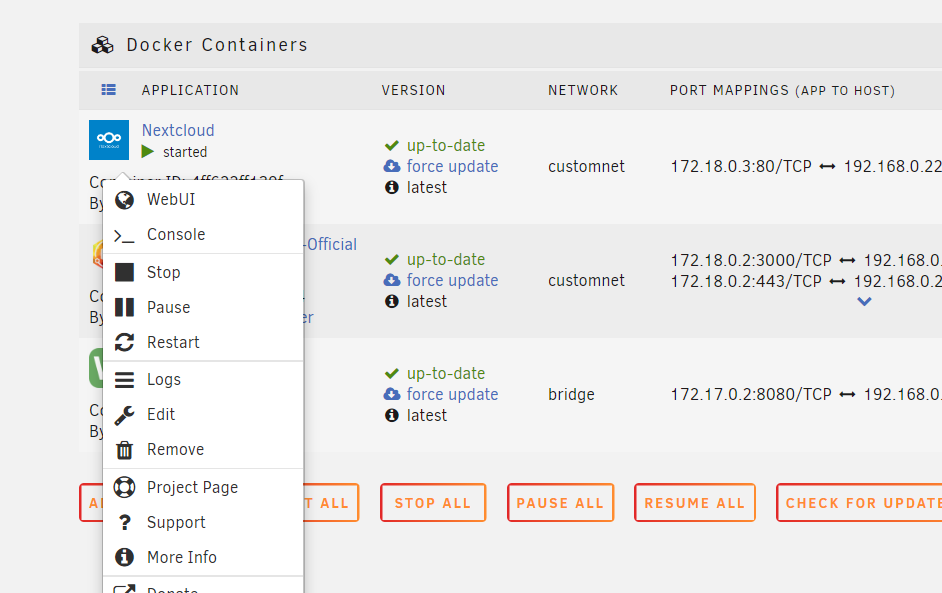Click Nextcloud's customnet network cell
The width and height of the screenshot is (942, 593).
click(586, 166)
